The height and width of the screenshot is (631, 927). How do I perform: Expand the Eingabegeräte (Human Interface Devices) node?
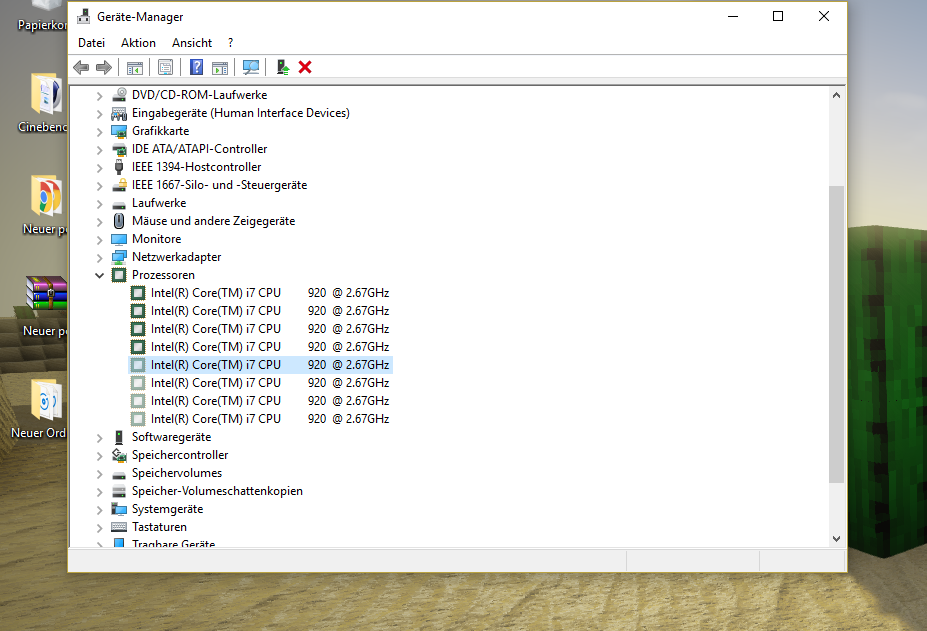point(100,114)
